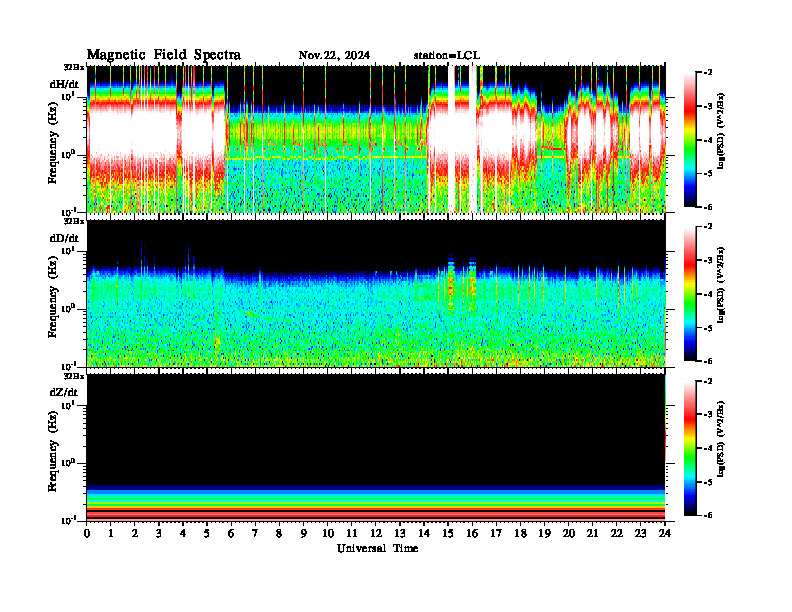
Task: Click hour "15" on the time axis
Action: [448, 533]
